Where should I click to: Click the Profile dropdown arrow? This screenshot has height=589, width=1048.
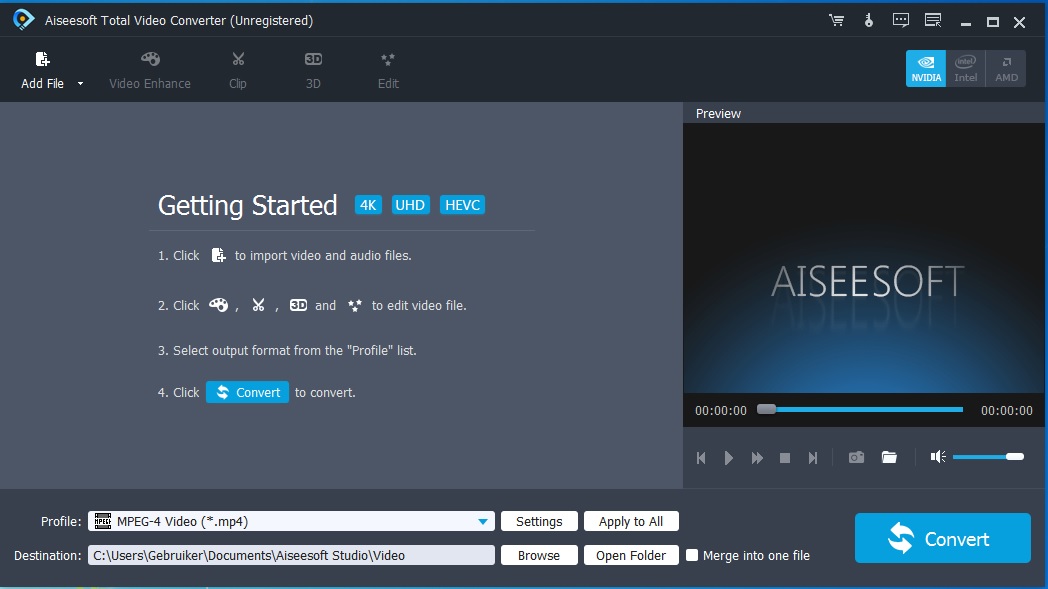[483, 521]
